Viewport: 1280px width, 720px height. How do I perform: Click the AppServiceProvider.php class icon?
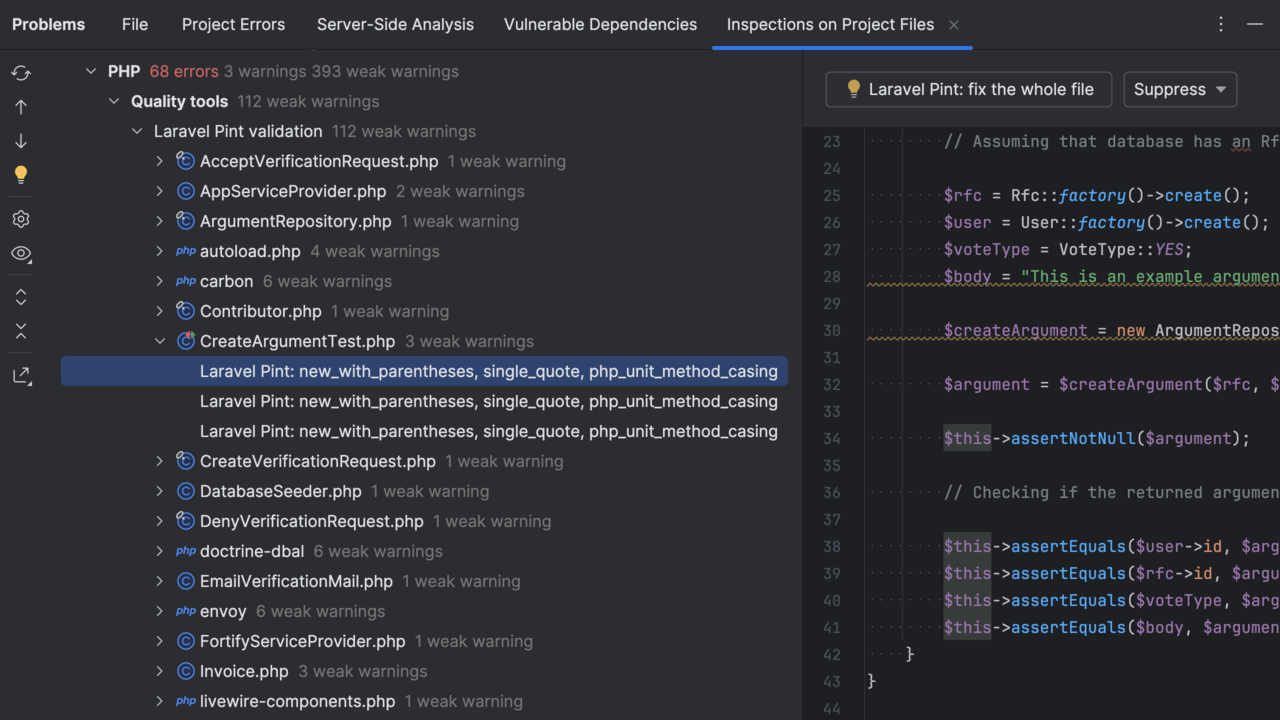[185, 191]
